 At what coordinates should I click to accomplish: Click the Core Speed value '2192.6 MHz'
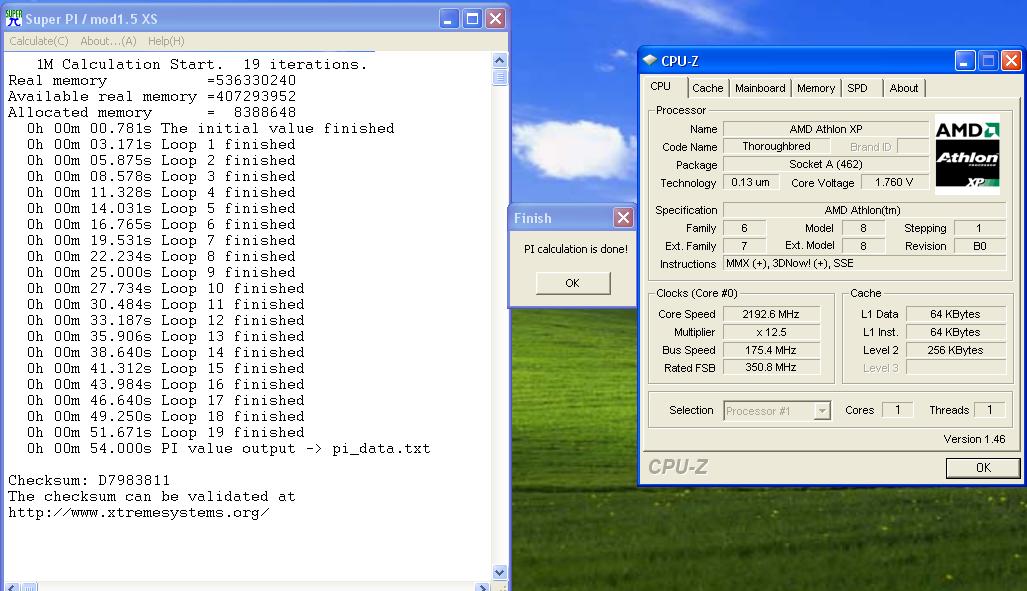point(771,314)
